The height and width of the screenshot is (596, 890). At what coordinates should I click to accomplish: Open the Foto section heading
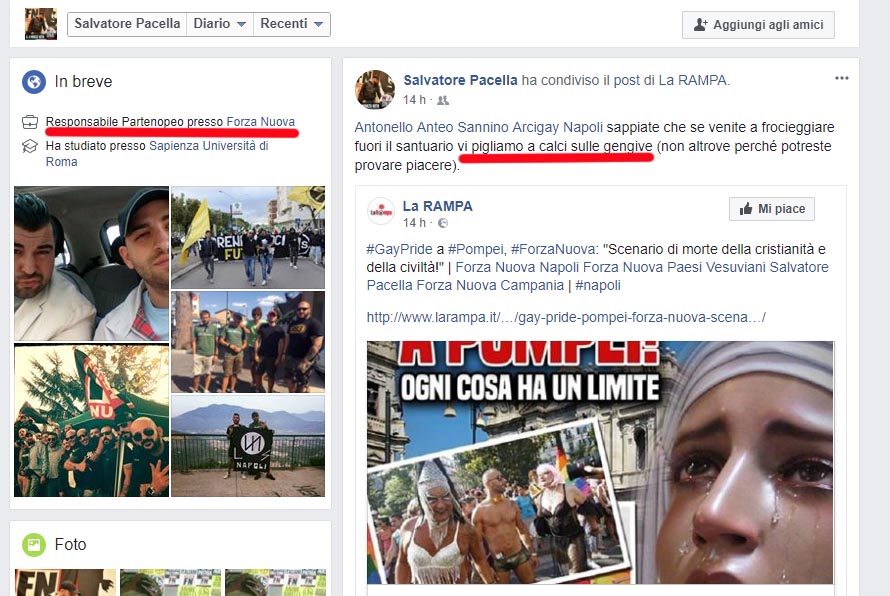[70, 544]
